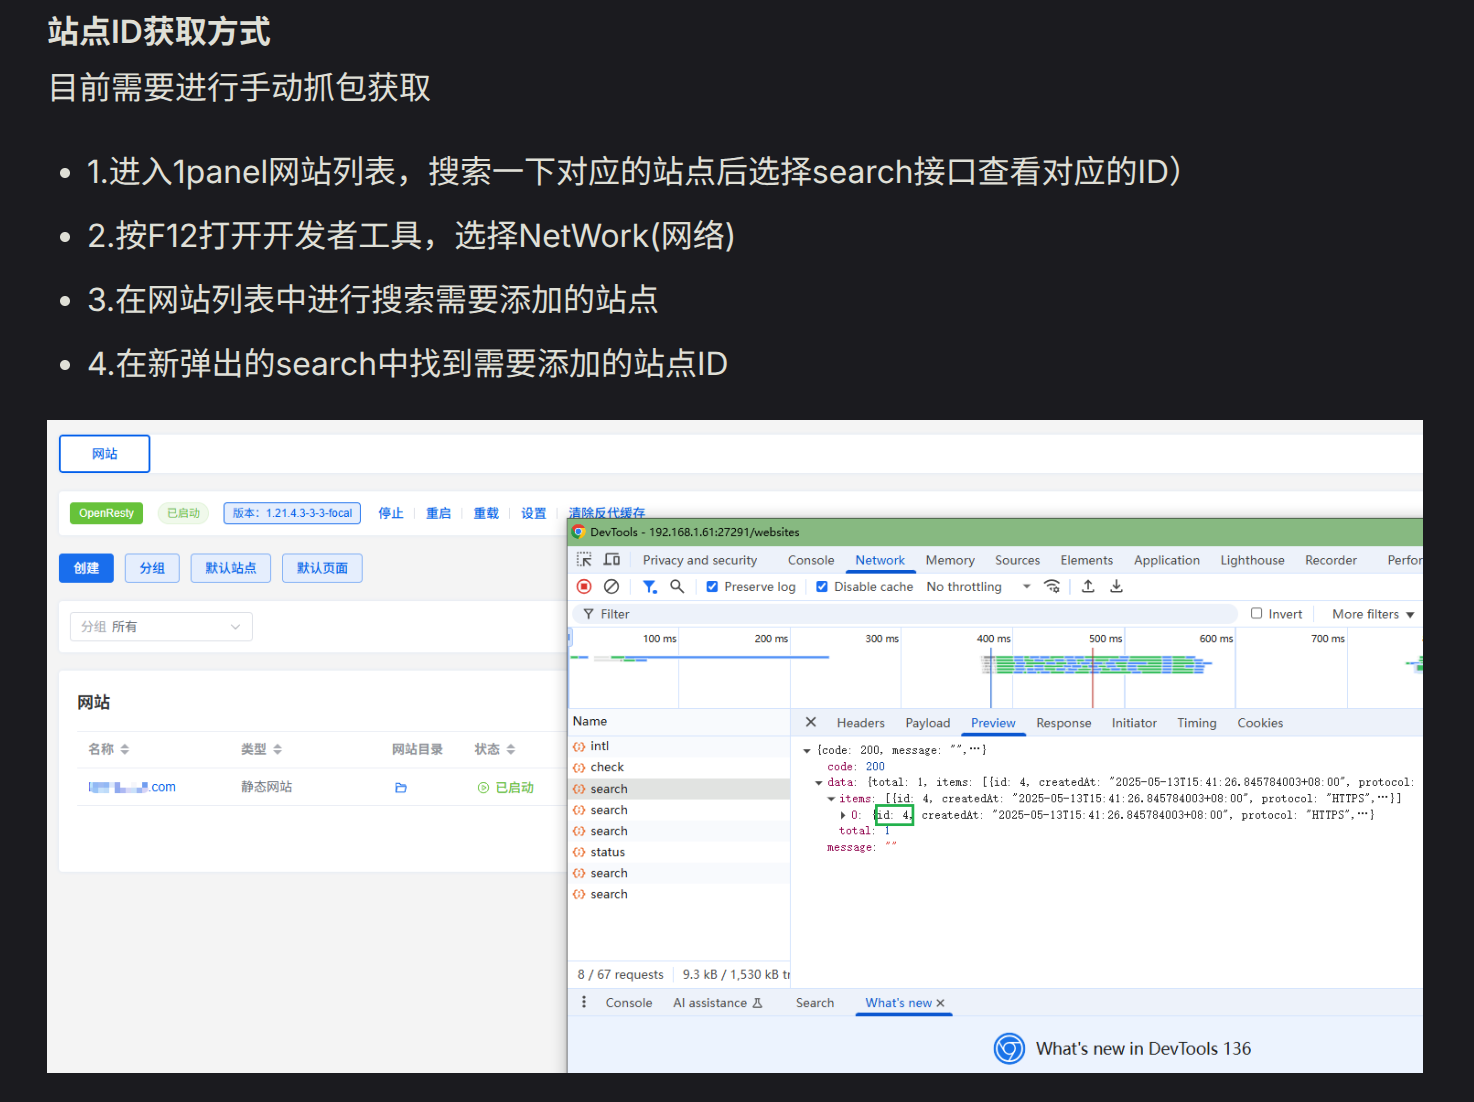Viewport: 1474px width, 1102px height.
Task: Open the AI assistance drawer tab
Action: coord(717,1003)
